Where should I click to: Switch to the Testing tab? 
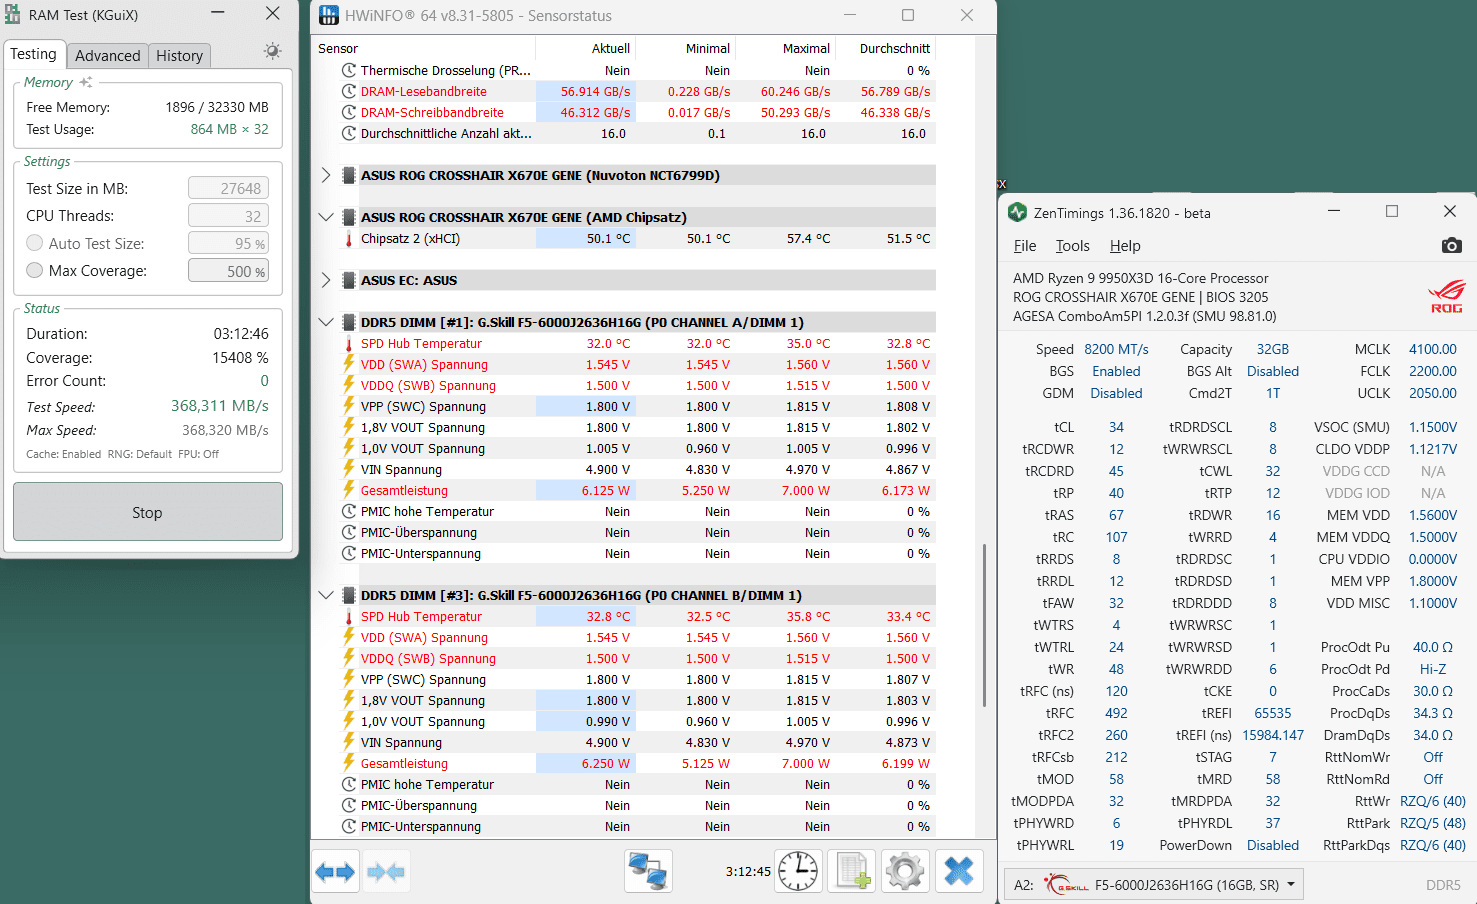34,54
